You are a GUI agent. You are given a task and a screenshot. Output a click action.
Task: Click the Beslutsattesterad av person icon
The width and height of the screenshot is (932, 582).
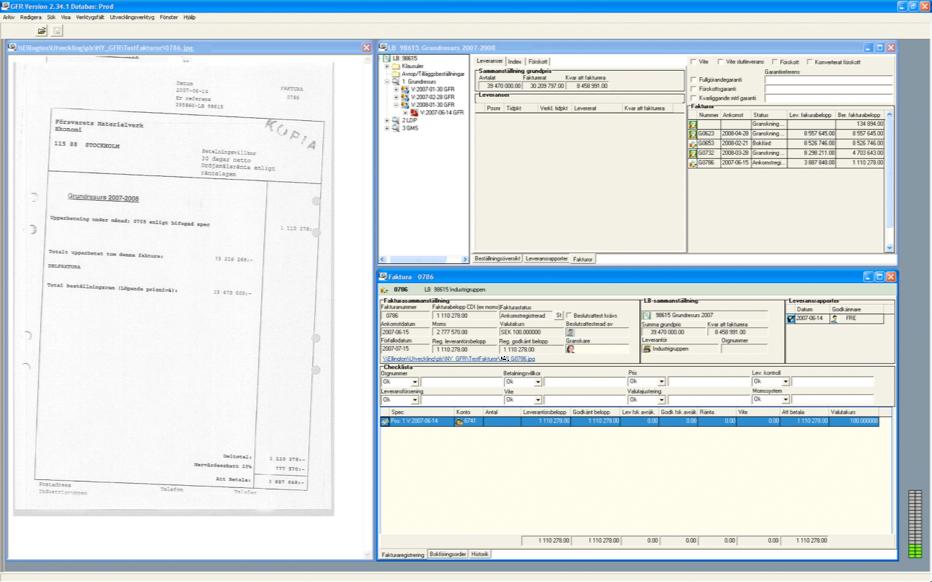(x=571, y=333)
